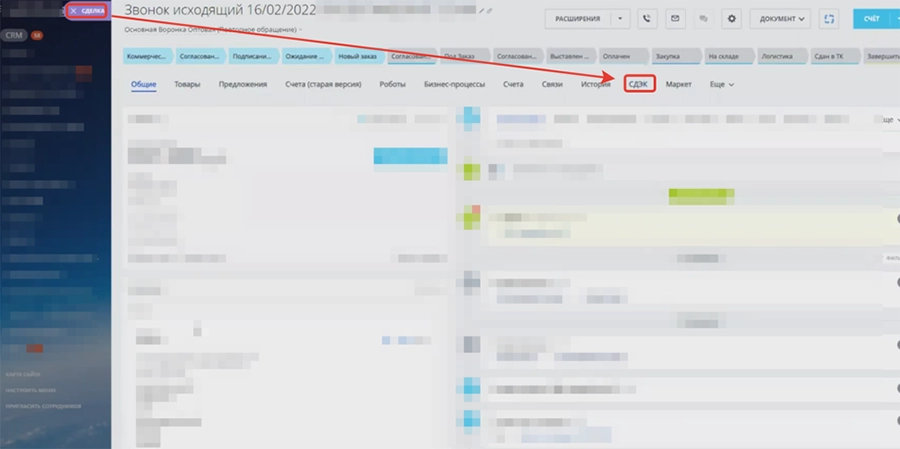Set deal stage to Оплачен

coord(624,56)
